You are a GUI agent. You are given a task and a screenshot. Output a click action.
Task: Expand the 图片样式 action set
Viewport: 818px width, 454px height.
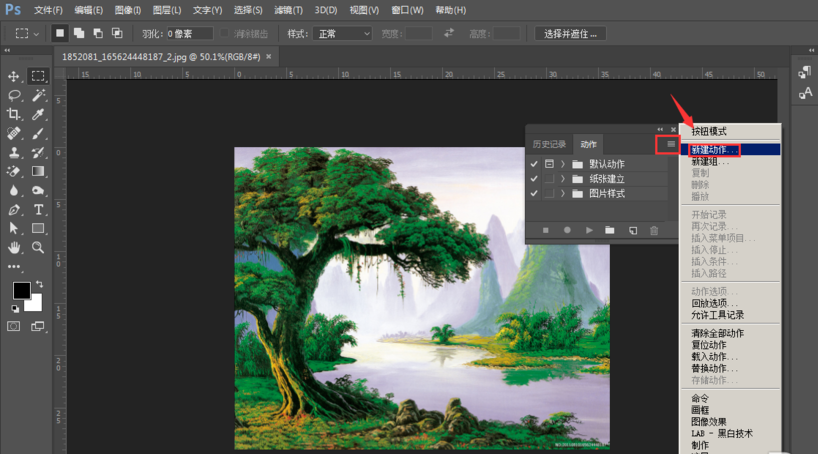point(563,193)
